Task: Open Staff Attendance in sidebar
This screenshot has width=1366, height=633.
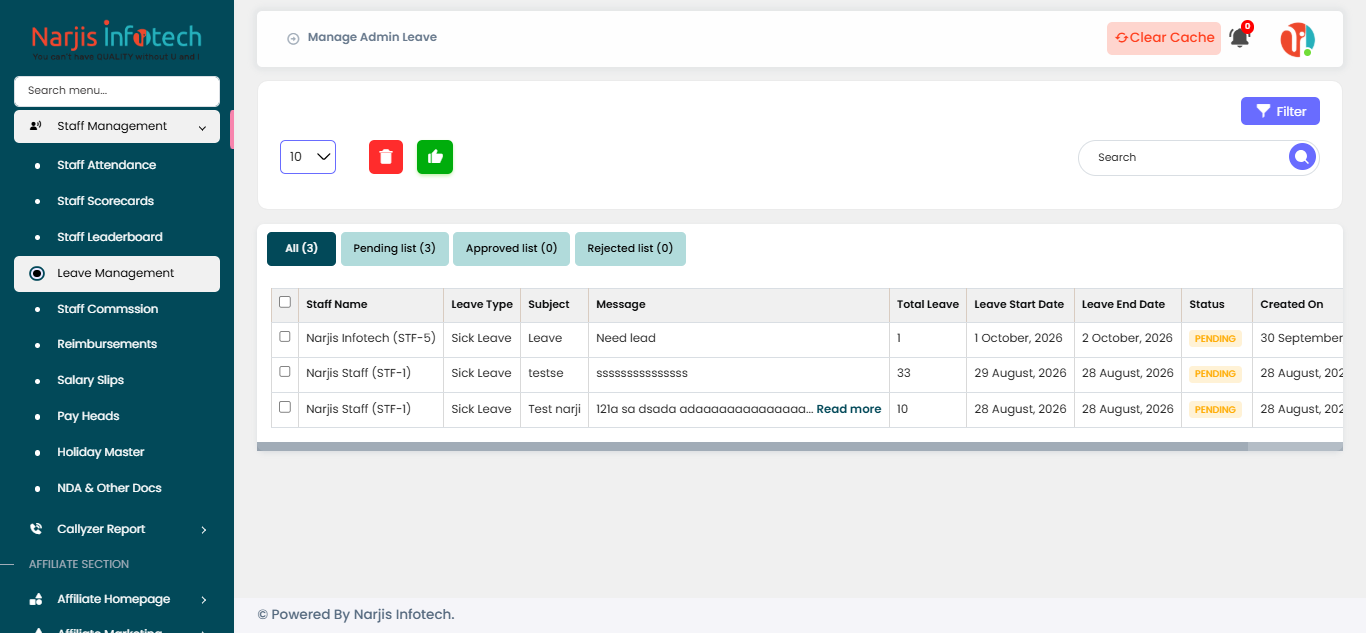Action: point(106,165)
